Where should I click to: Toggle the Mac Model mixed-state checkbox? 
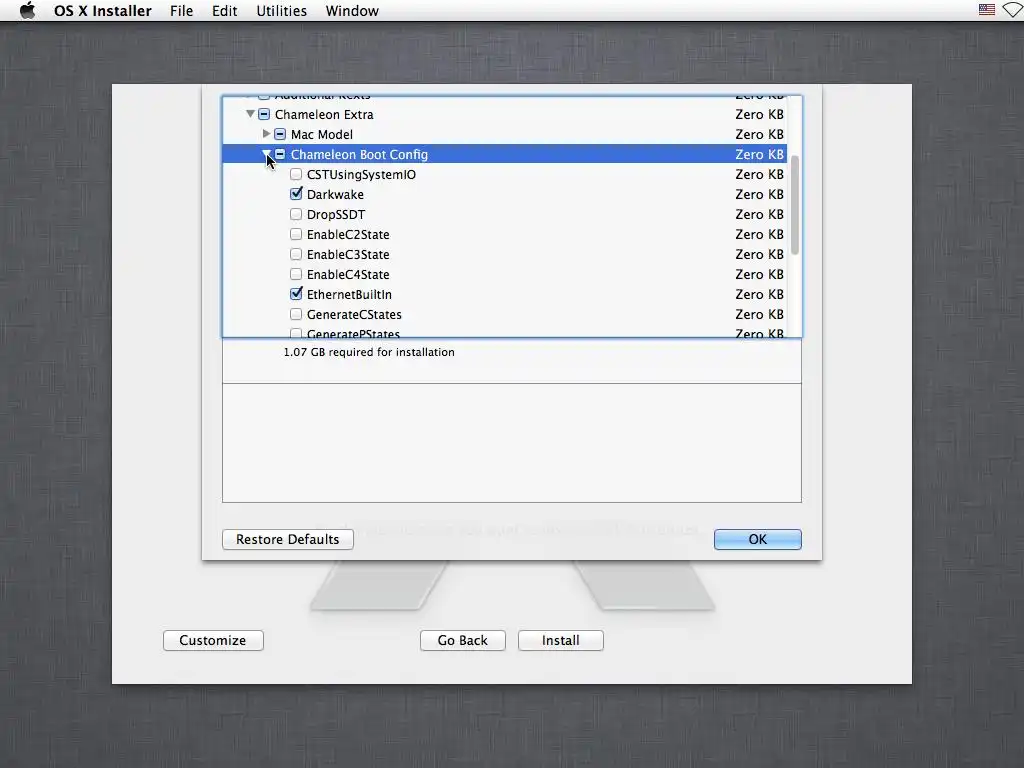280,135
